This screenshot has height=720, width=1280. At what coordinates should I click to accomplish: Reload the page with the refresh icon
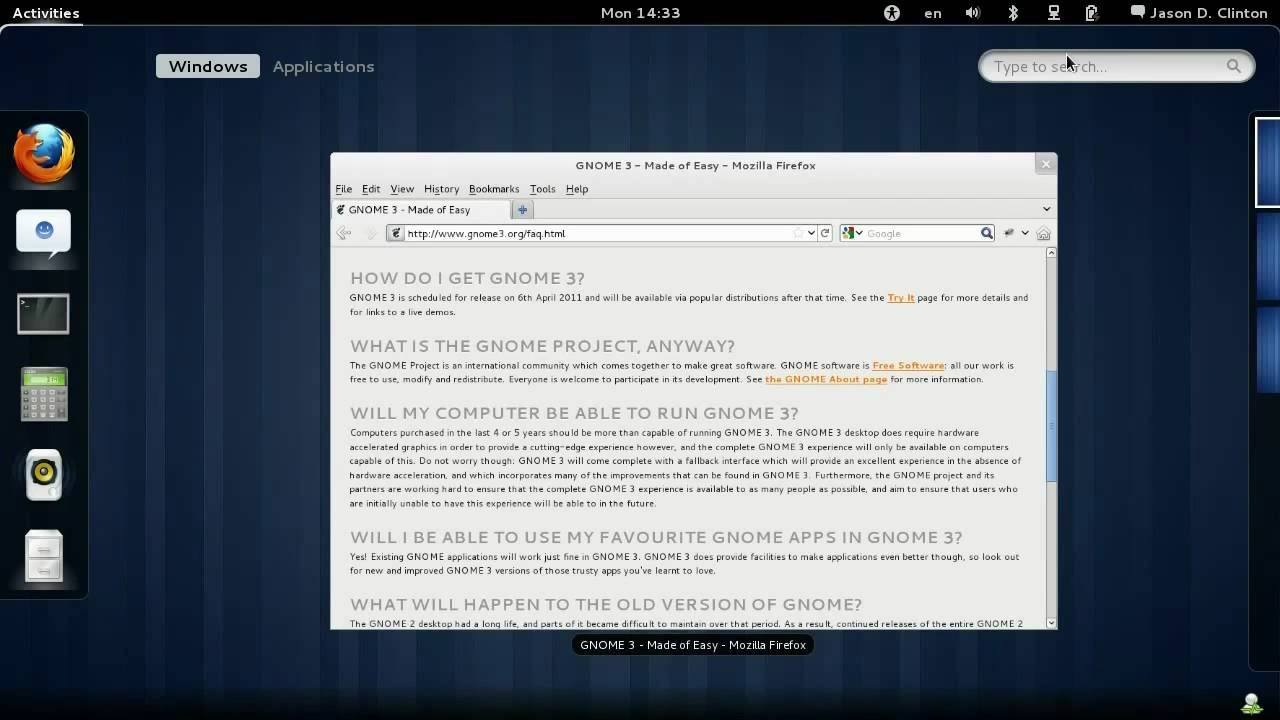coord(824,233)
